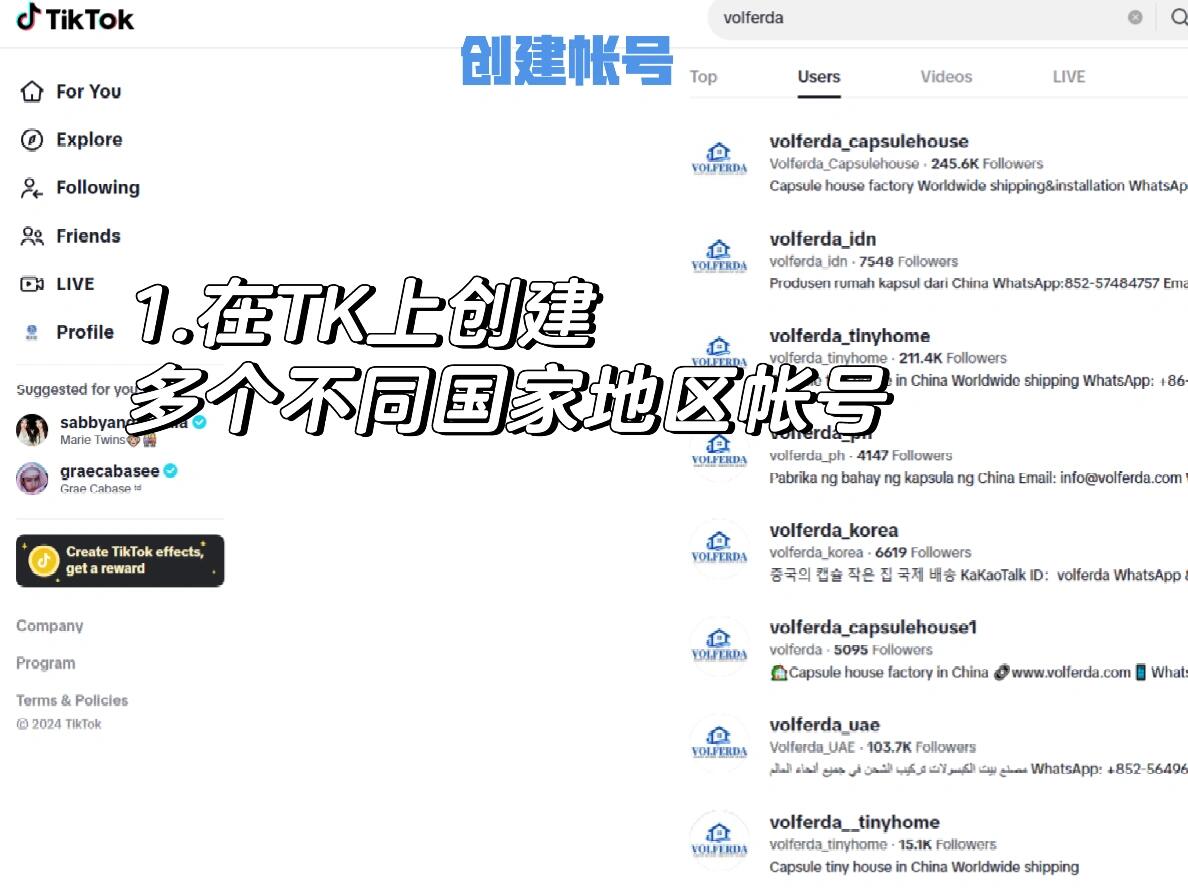This screenshot has height=891, width=1188.
Task: Click Create TikTok effects coin icon
Action: click(44, 561)
